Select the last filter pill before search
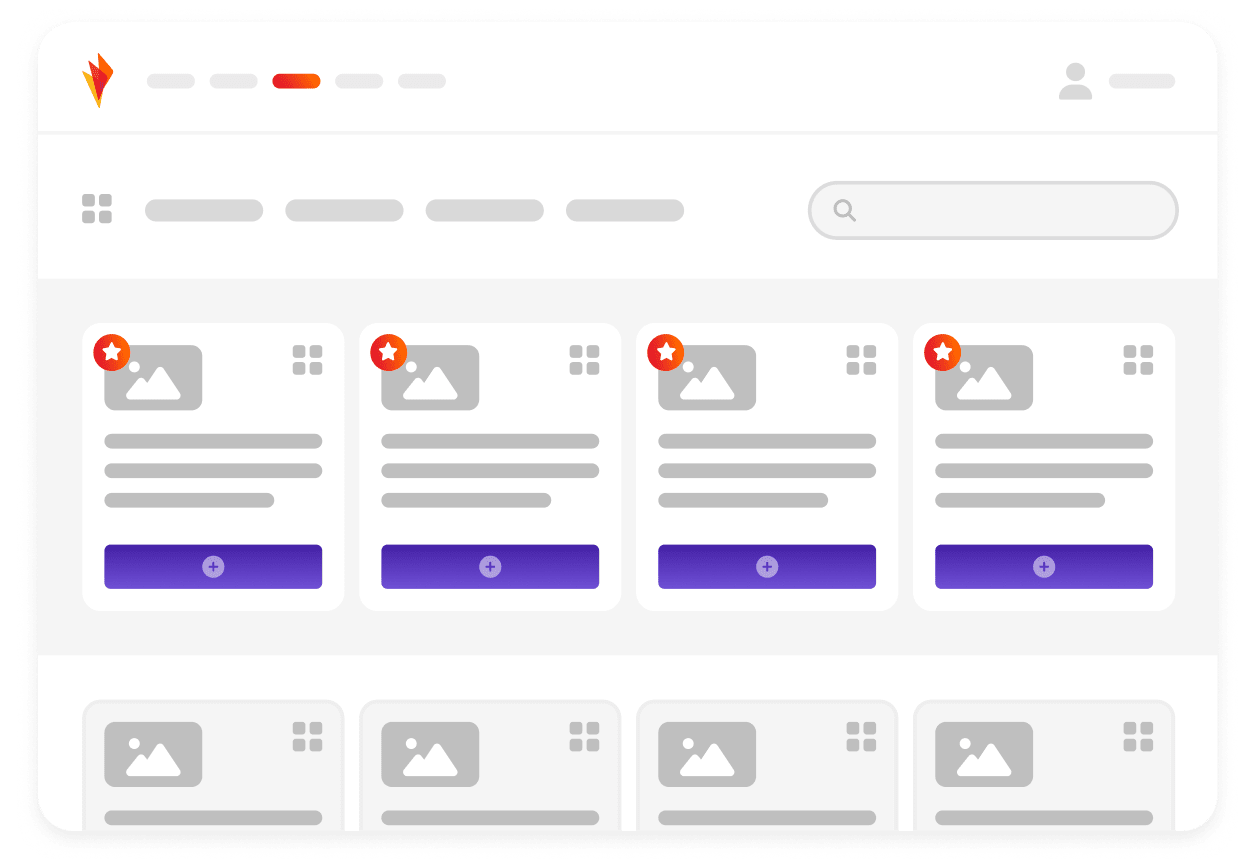 click(x=625, y=210)
